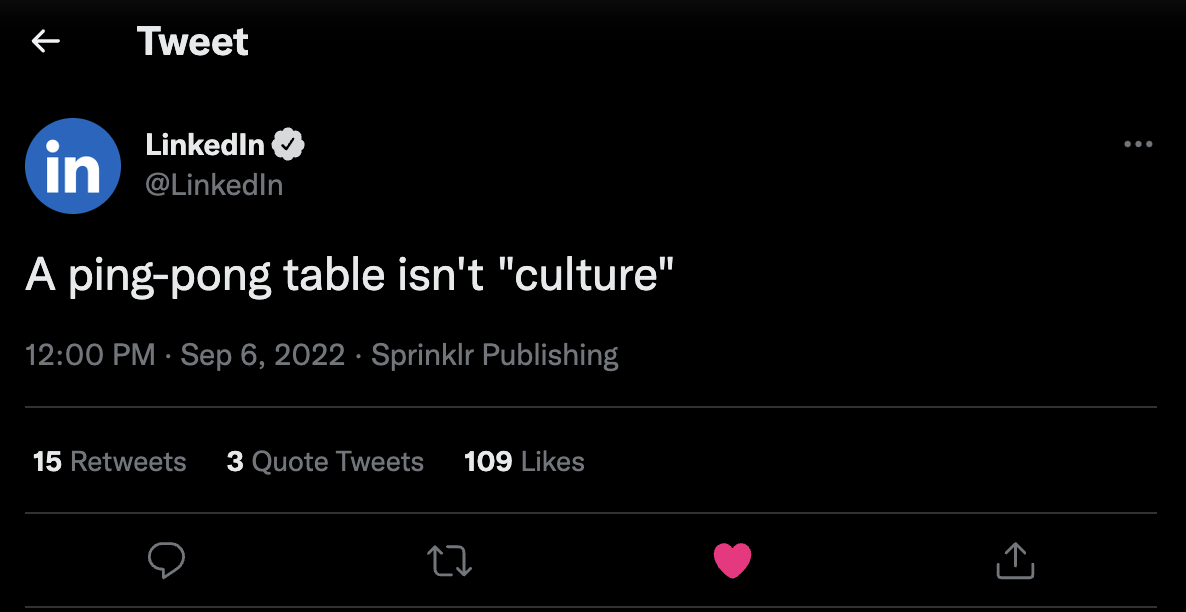Screen dimensions: 1186x612
Task: Reply to the tweet via speech bubble icon
Action: (x=167, y=560)
